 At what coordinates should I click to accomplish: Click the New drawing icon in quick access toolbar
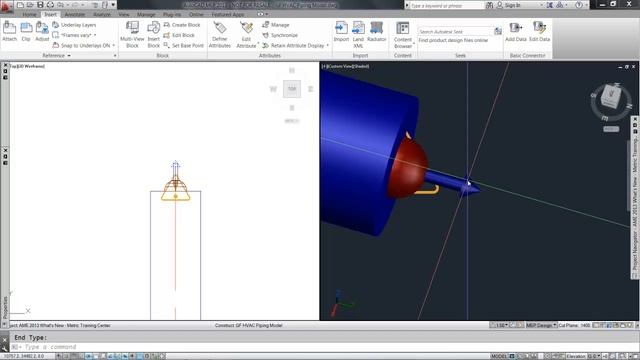tap(20, 5)
